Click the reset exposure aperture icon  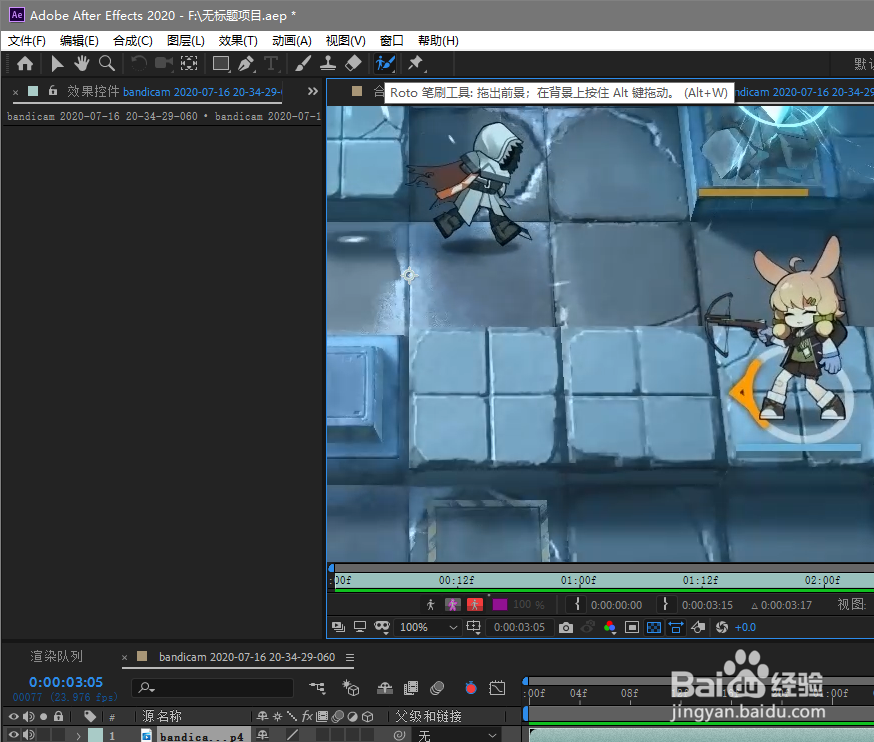[x=722, y=628]
